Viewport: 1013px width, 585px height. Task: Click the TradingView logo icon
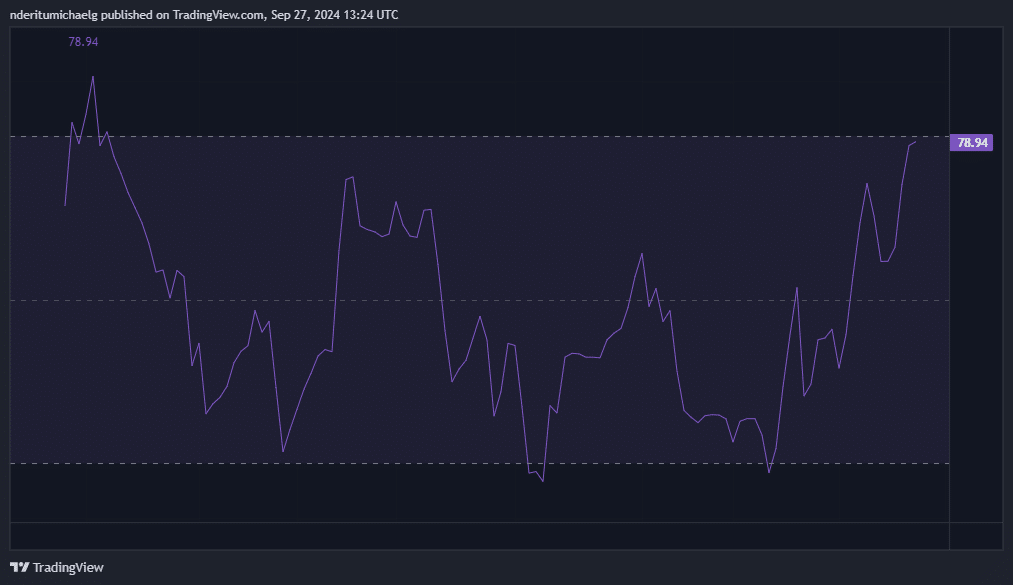click(19, 567)
